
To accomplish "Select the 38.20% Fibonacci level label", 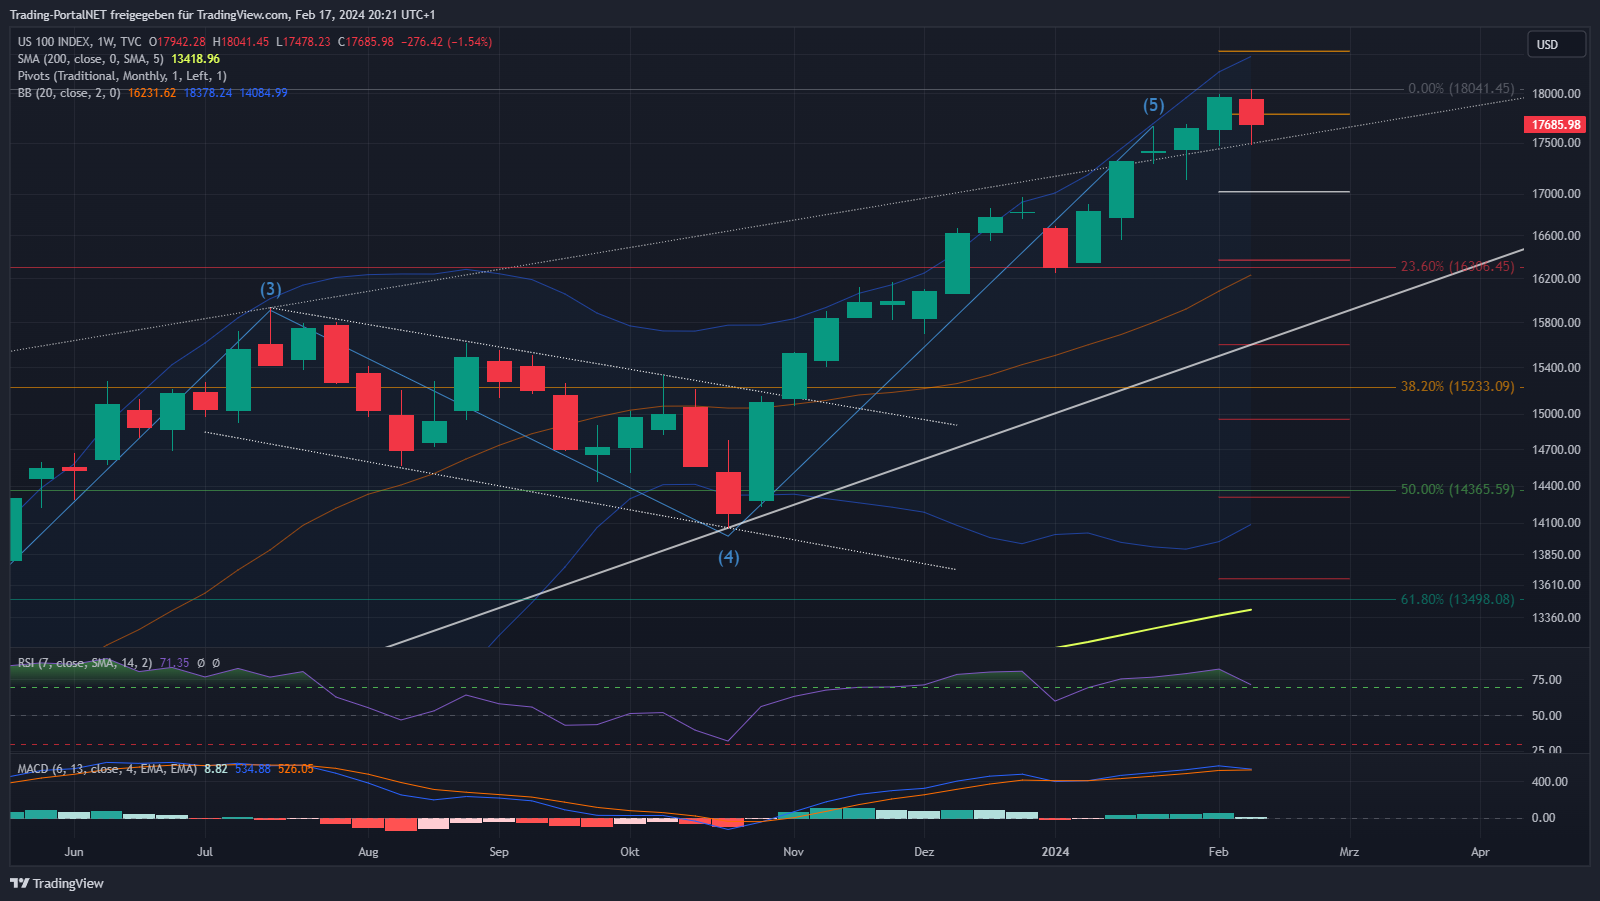I will pos(1457,386).
